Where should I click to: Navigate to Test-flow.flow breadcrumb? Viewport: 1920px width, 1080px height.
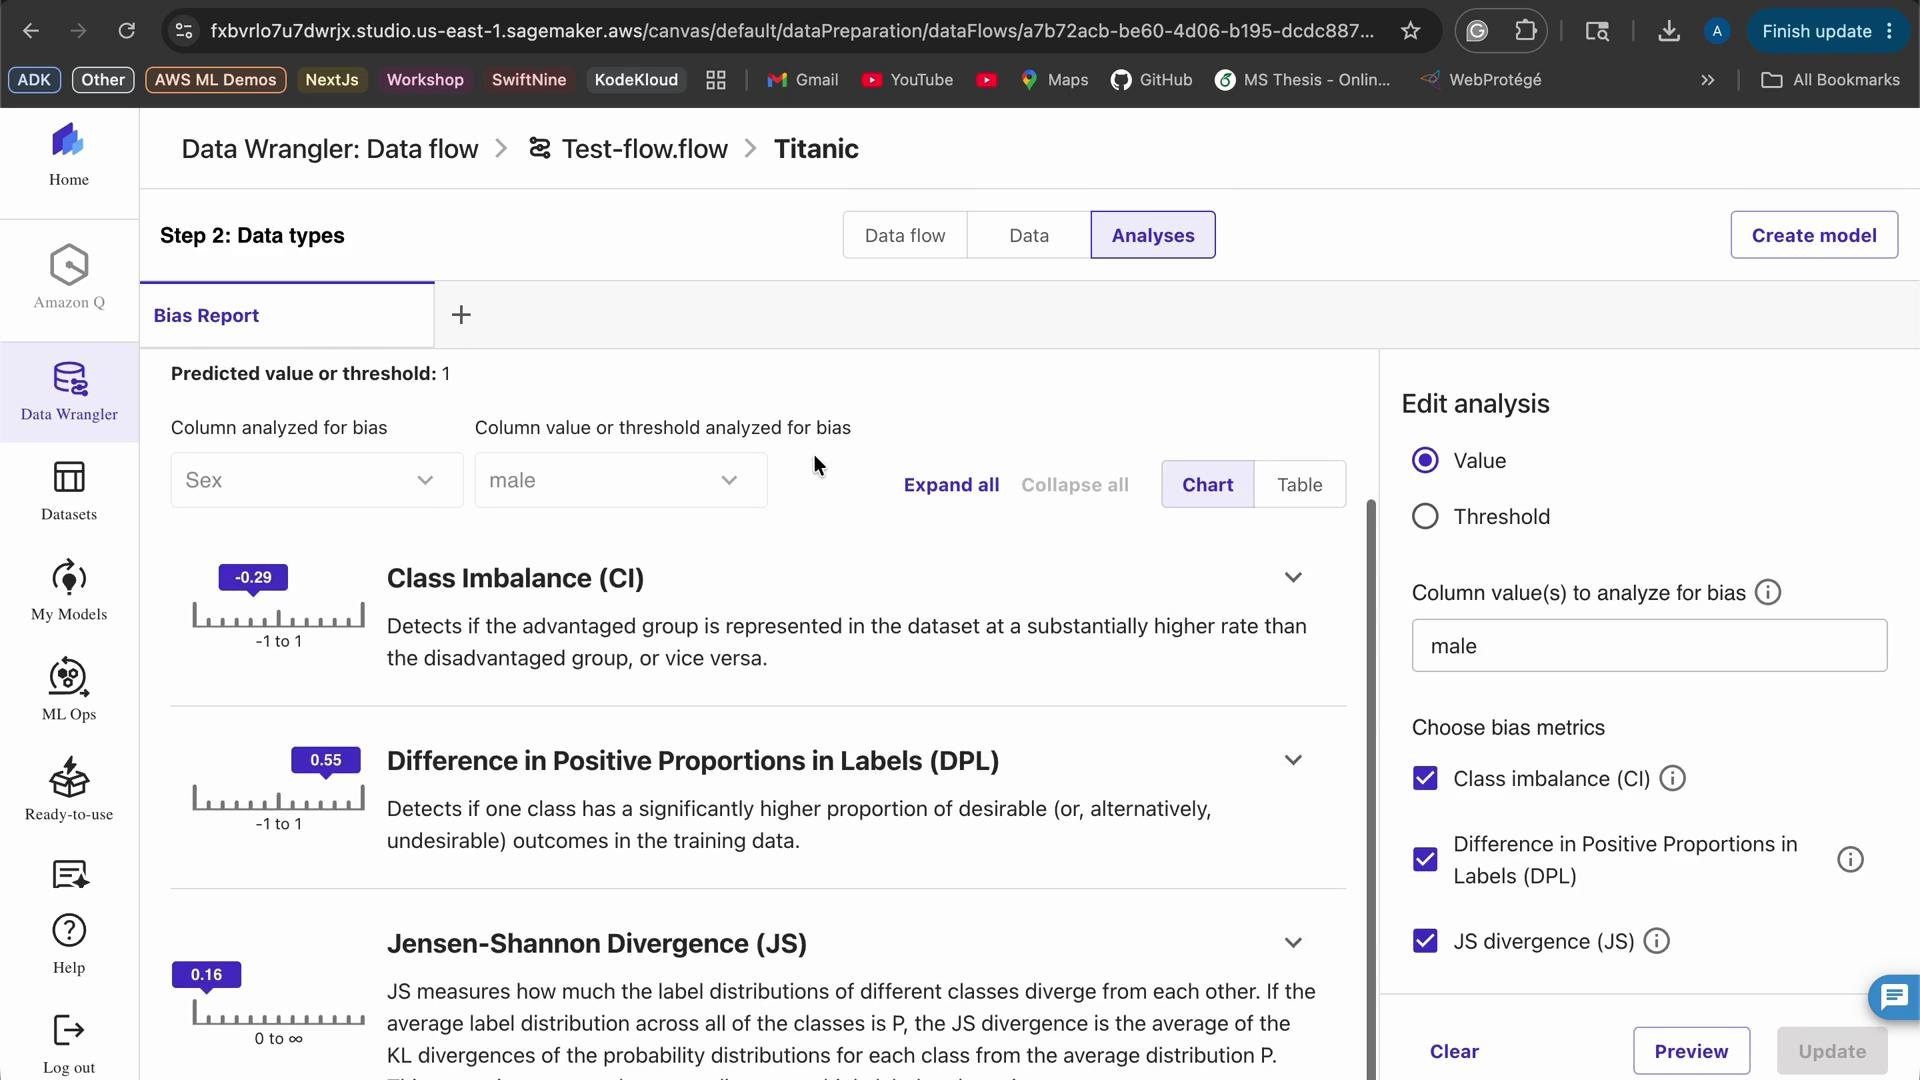(628, 149)
